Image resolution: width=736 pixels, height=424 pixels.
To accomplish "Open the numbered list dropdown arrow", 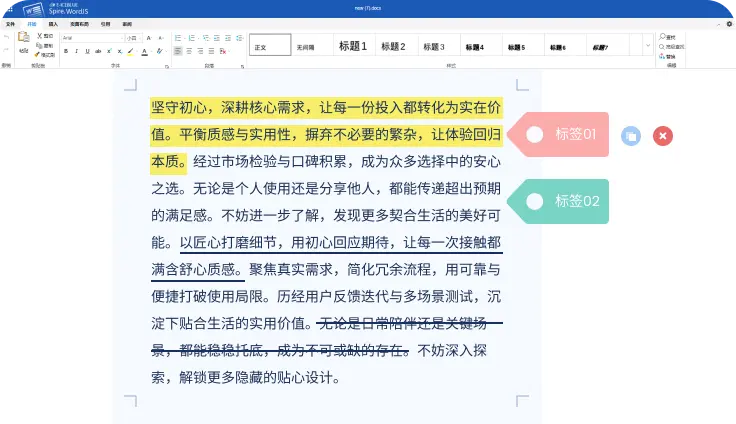I will point(197,38).
